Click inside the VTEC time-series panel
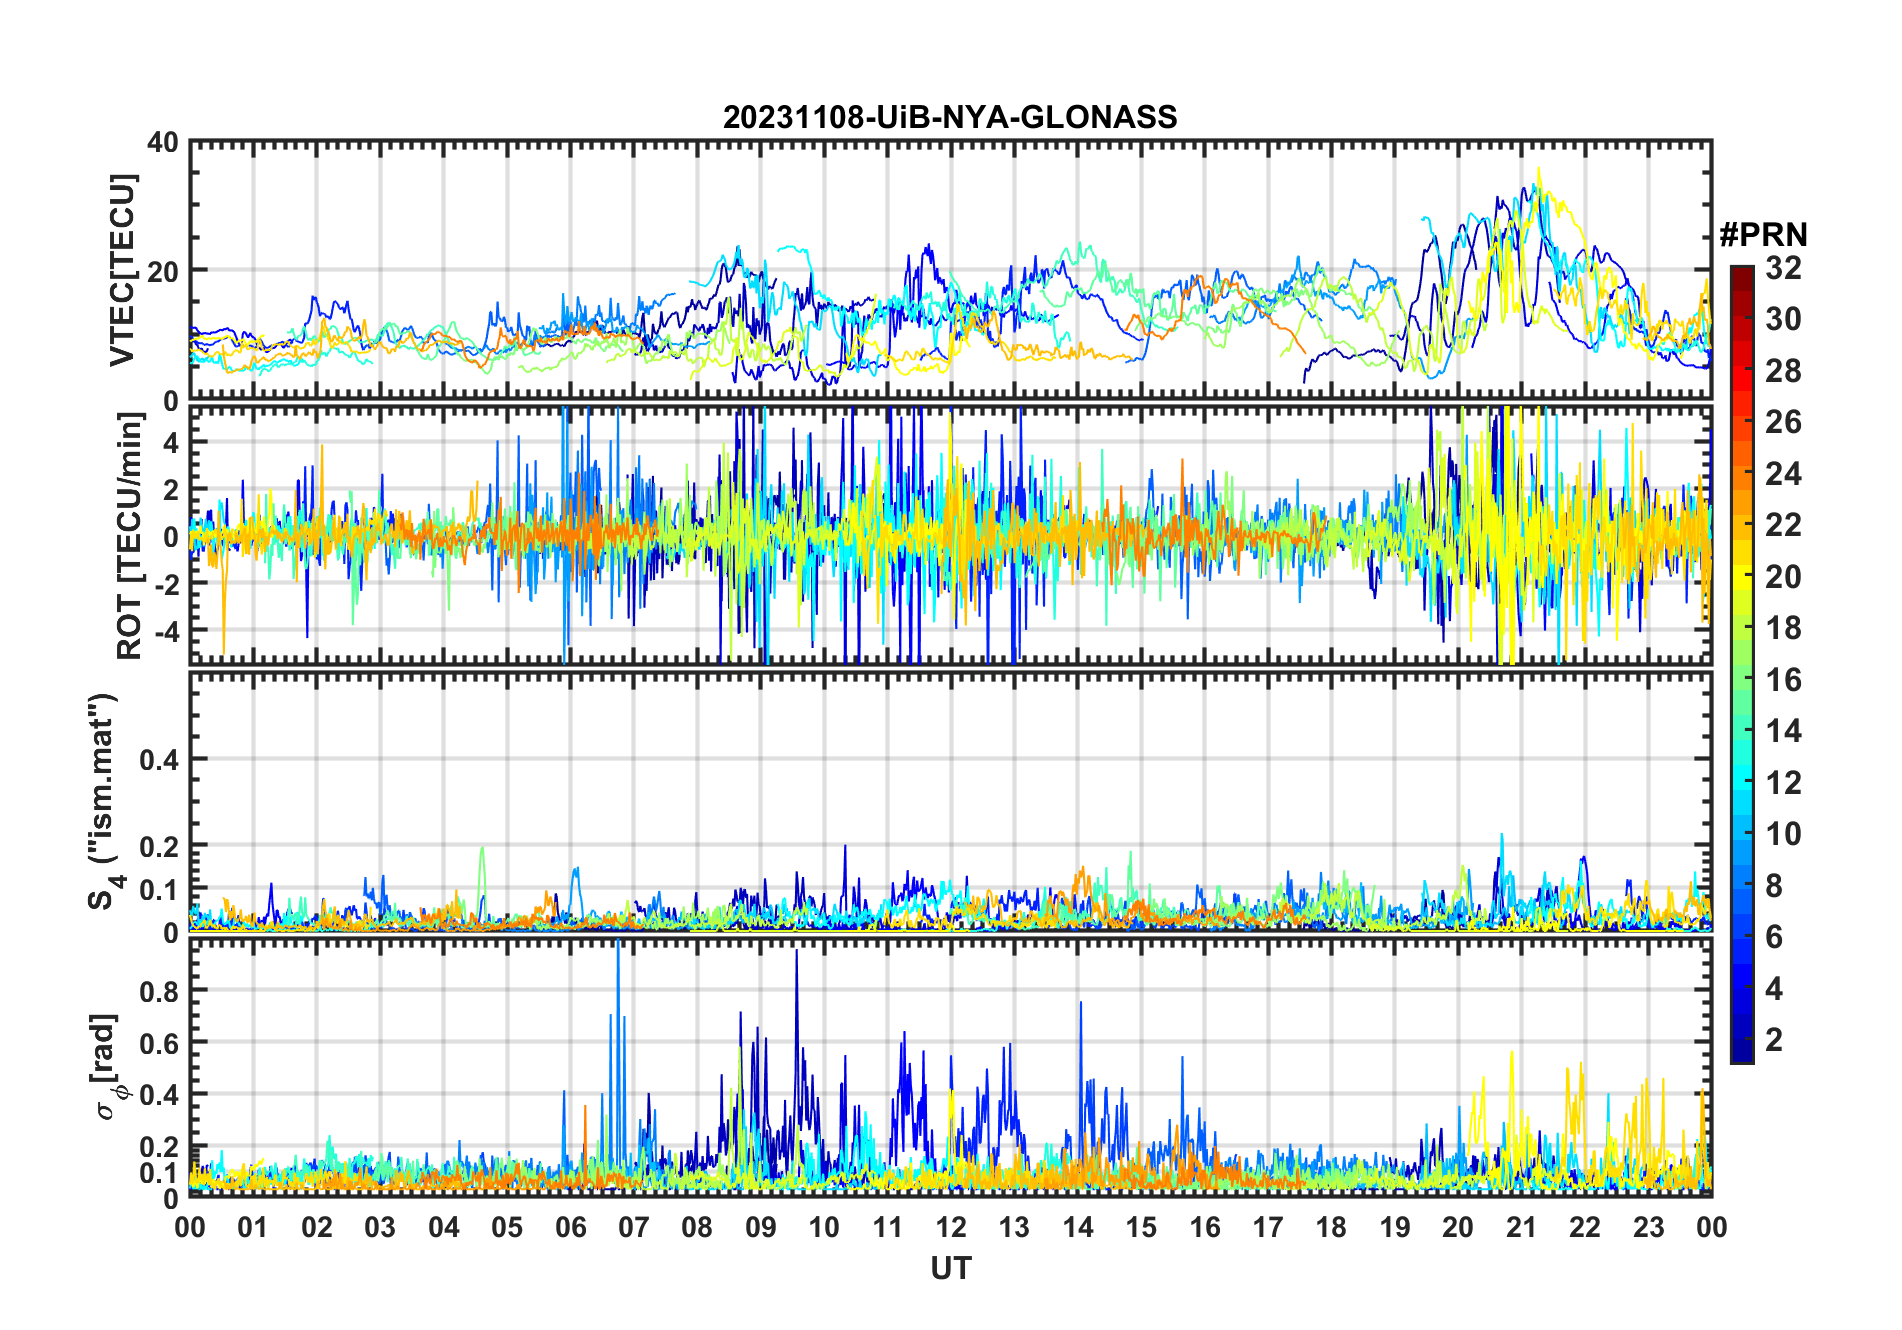 click(950, 270)
